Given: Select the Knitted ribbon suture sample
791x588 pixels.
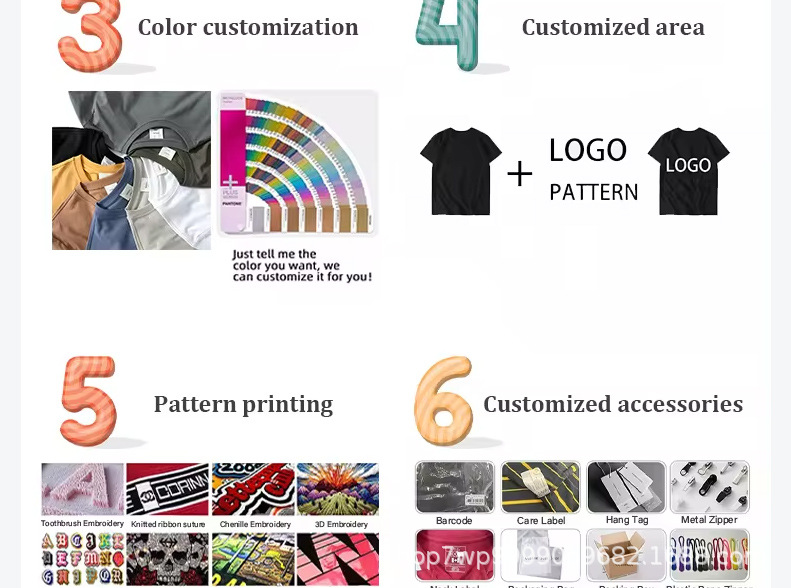Looking at the screenshot, I should (x=167, y=489).
